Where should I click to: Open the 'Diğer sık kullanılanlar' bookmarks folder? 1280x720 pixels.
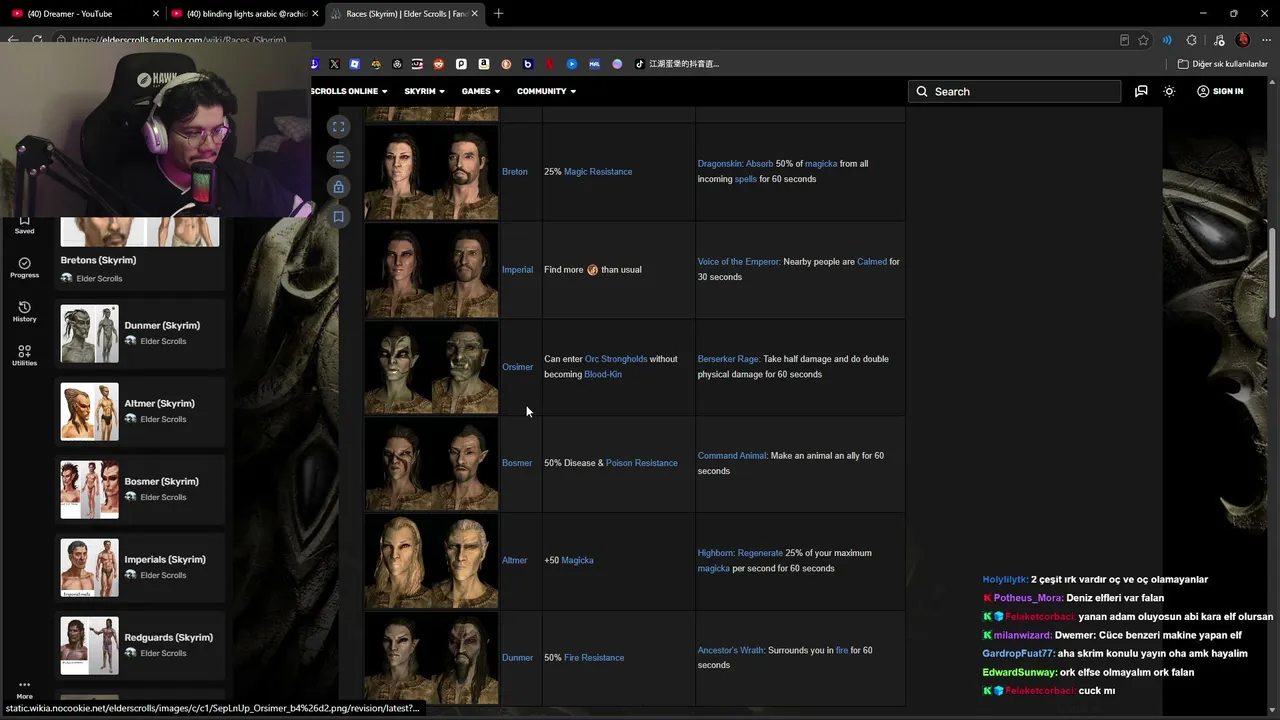[x=1223, y=64]
